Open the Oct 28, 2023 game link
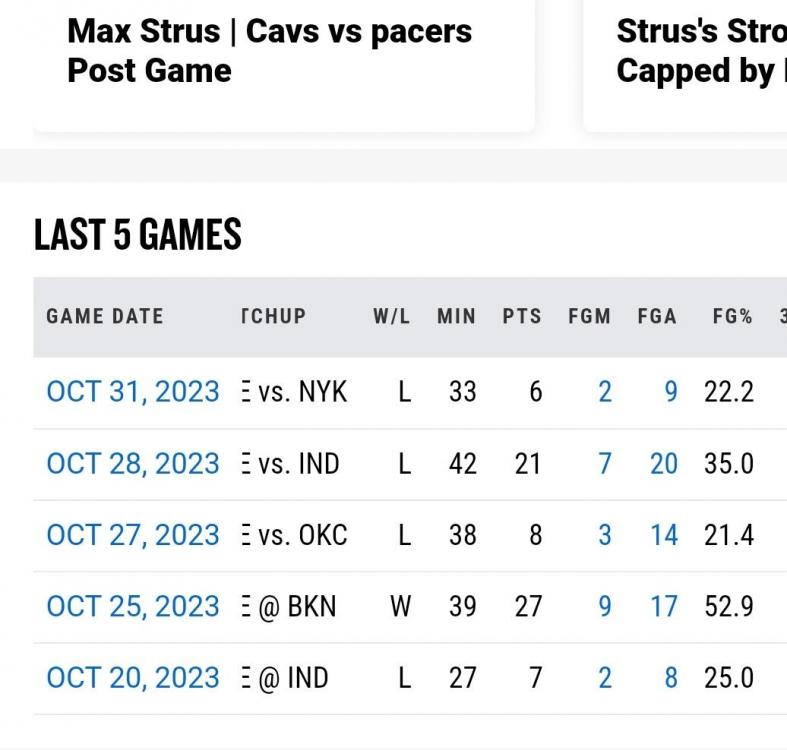 click(132, 464)
